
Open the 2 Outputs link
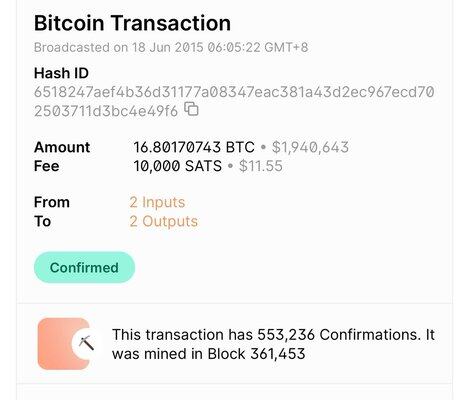tap(164, 221)
